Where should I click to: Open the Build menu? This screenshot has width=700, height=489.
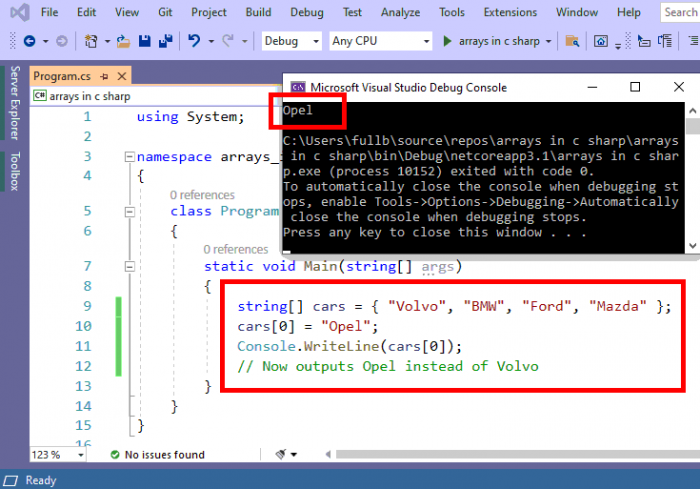click(x=258, y=12)
